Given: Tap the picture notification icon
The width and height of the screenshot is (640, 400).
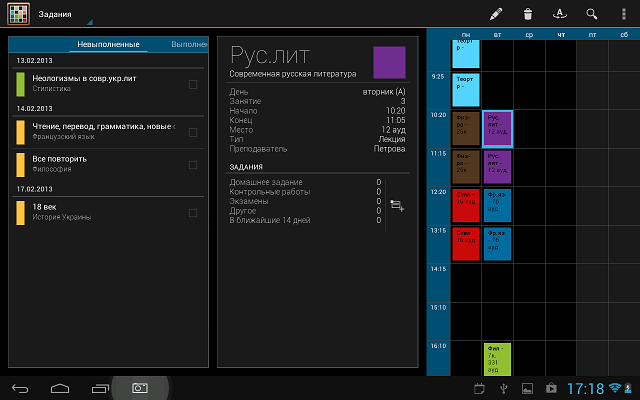Looking at the screenshot, I should [527, 389].
